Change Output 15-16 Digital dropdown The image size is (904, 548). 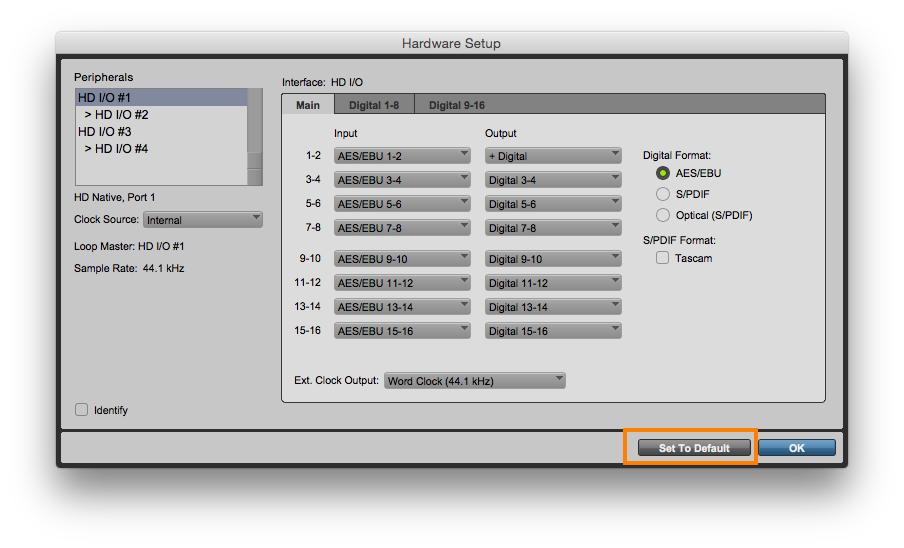[553, 331]
